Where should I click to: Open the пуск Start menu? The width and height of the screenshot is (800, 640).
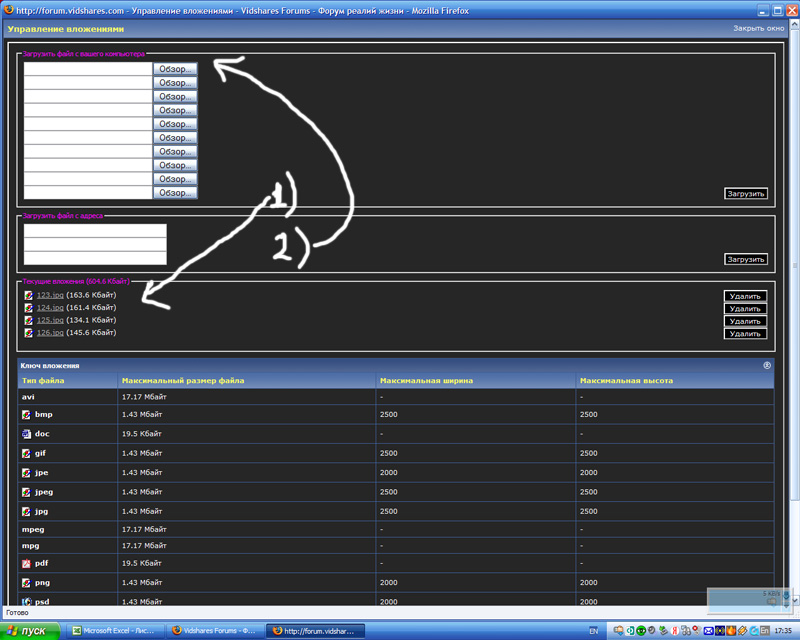coord(30,631)
